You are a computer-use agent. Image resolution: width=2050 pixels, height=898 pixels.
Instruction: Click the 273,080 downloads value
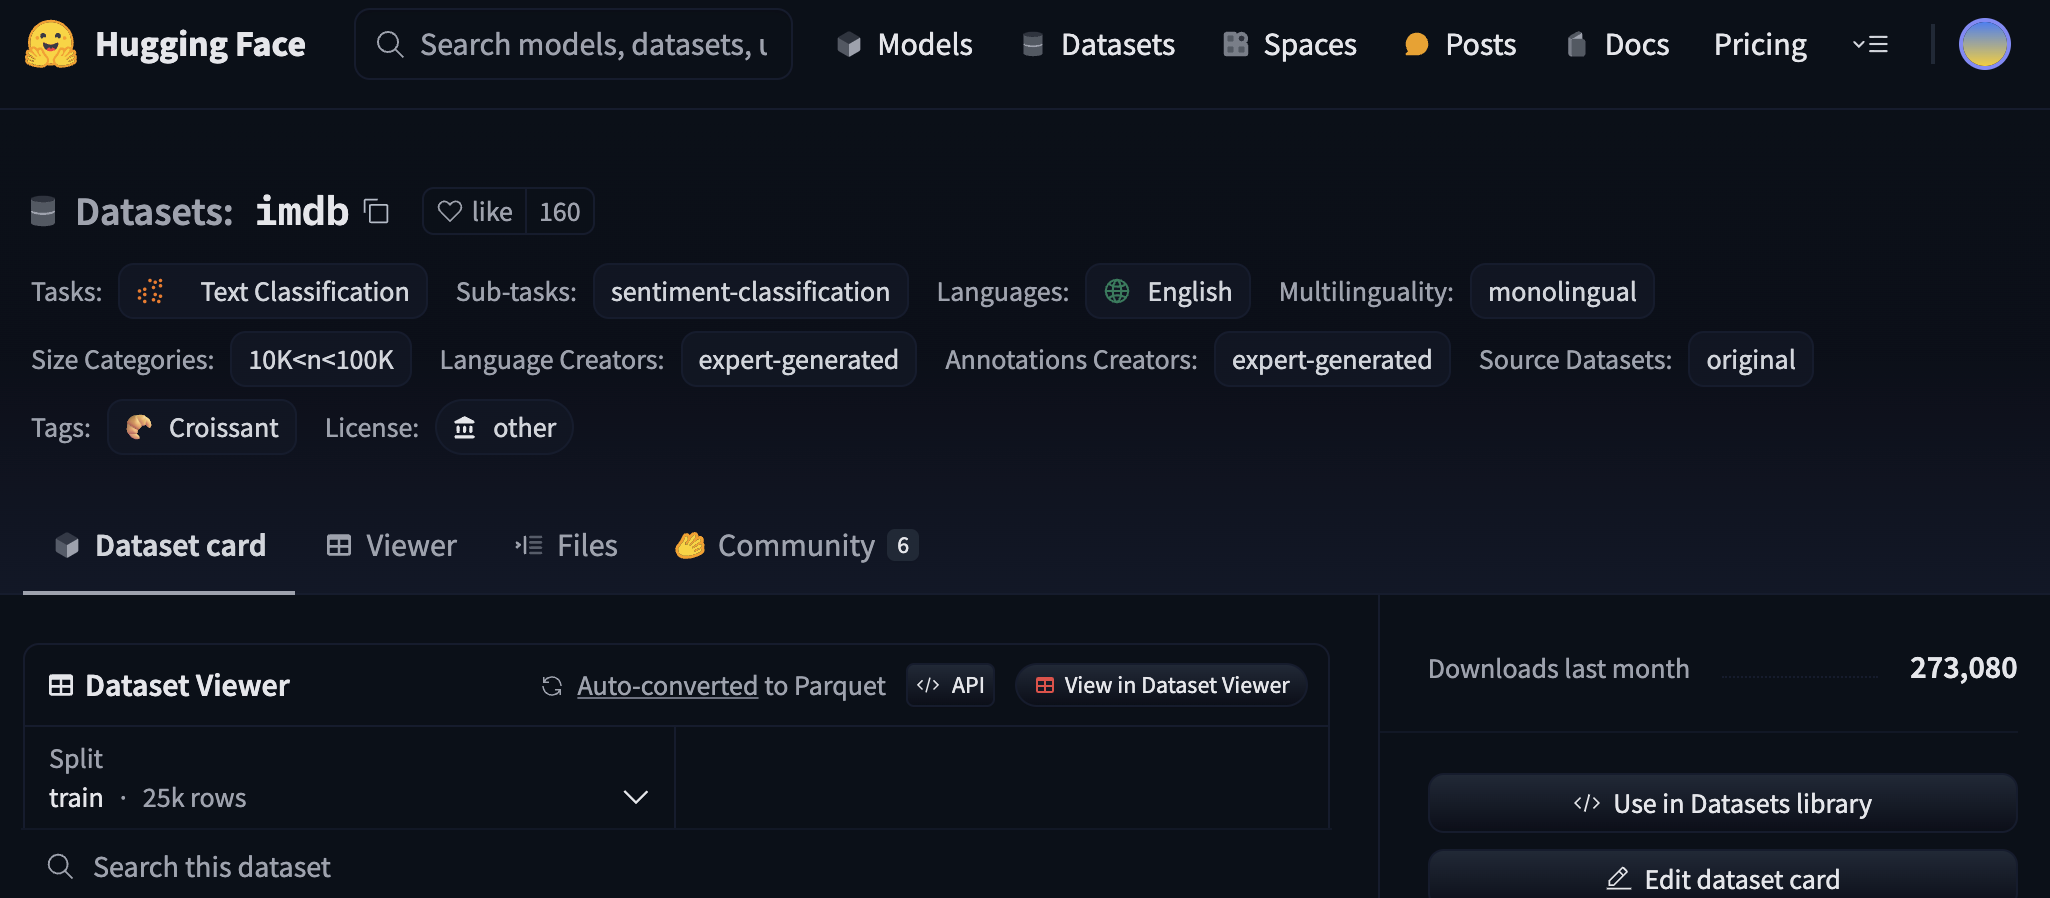pos(1963,668)
